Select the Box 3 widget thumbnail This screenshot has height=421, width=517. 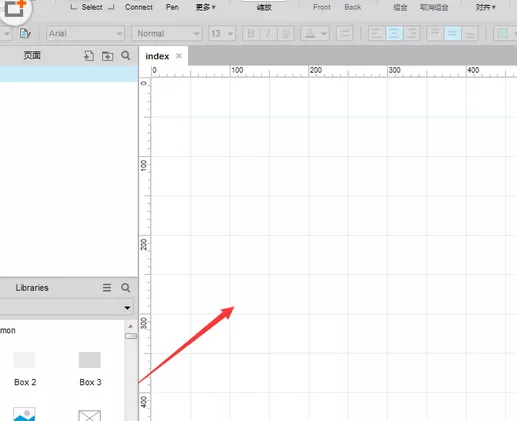coord(90,360)
